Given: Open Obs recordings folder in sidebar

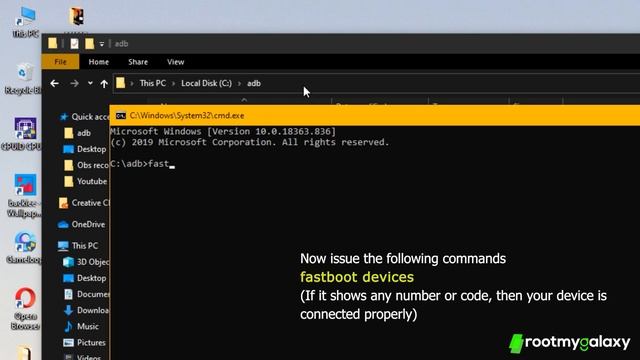Looking at the screenshot, I should click(x=86, y=165).
